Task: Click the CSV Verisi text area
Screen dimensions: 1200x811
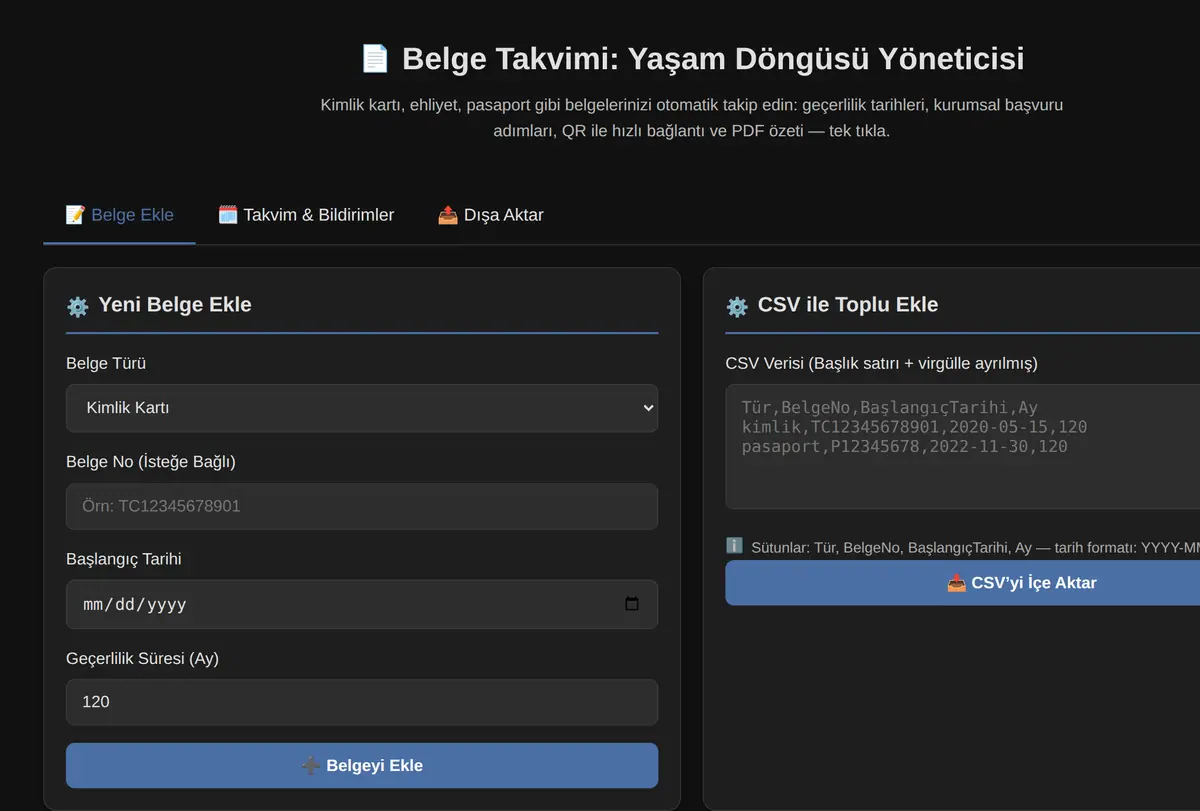Action: (962, 447)
